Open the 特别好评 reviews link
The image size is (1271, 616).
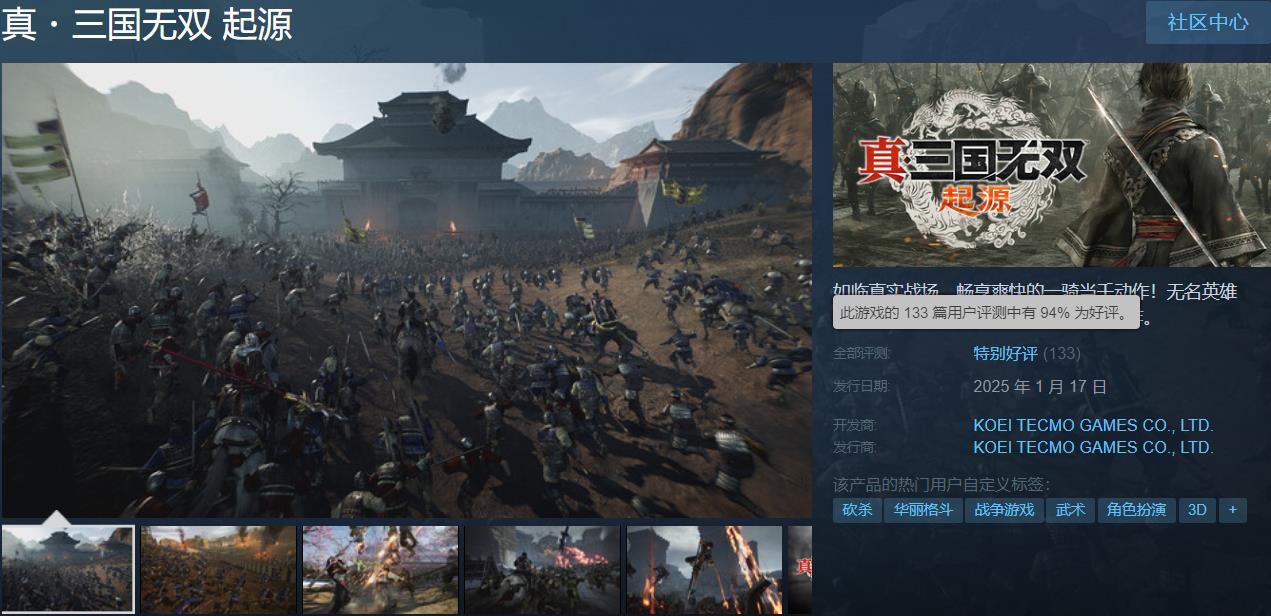point(1005,353)
